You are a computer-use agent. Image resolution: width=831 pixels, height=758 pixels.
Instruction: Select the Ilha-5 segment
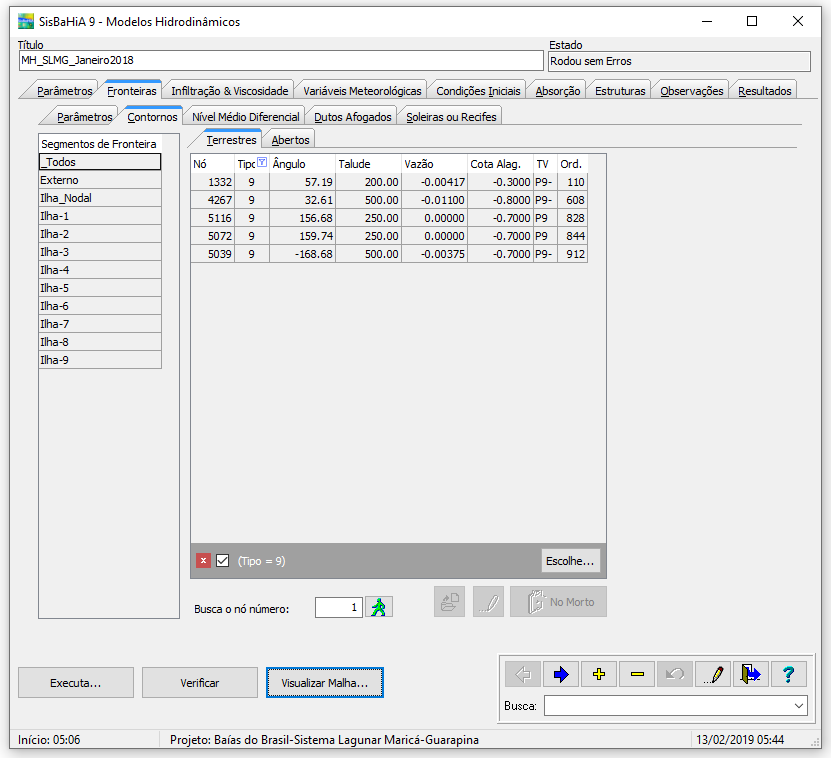click(100, 288)
